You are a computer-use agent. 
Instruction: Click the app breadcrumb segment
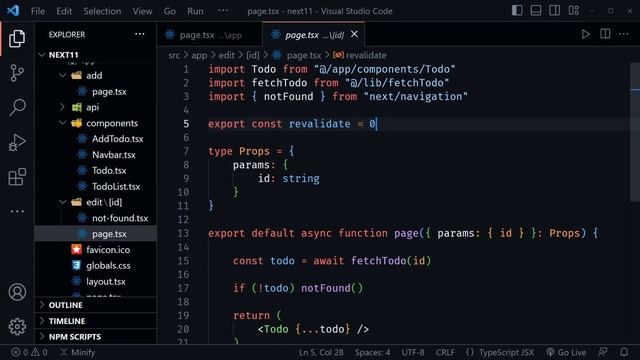199,55
